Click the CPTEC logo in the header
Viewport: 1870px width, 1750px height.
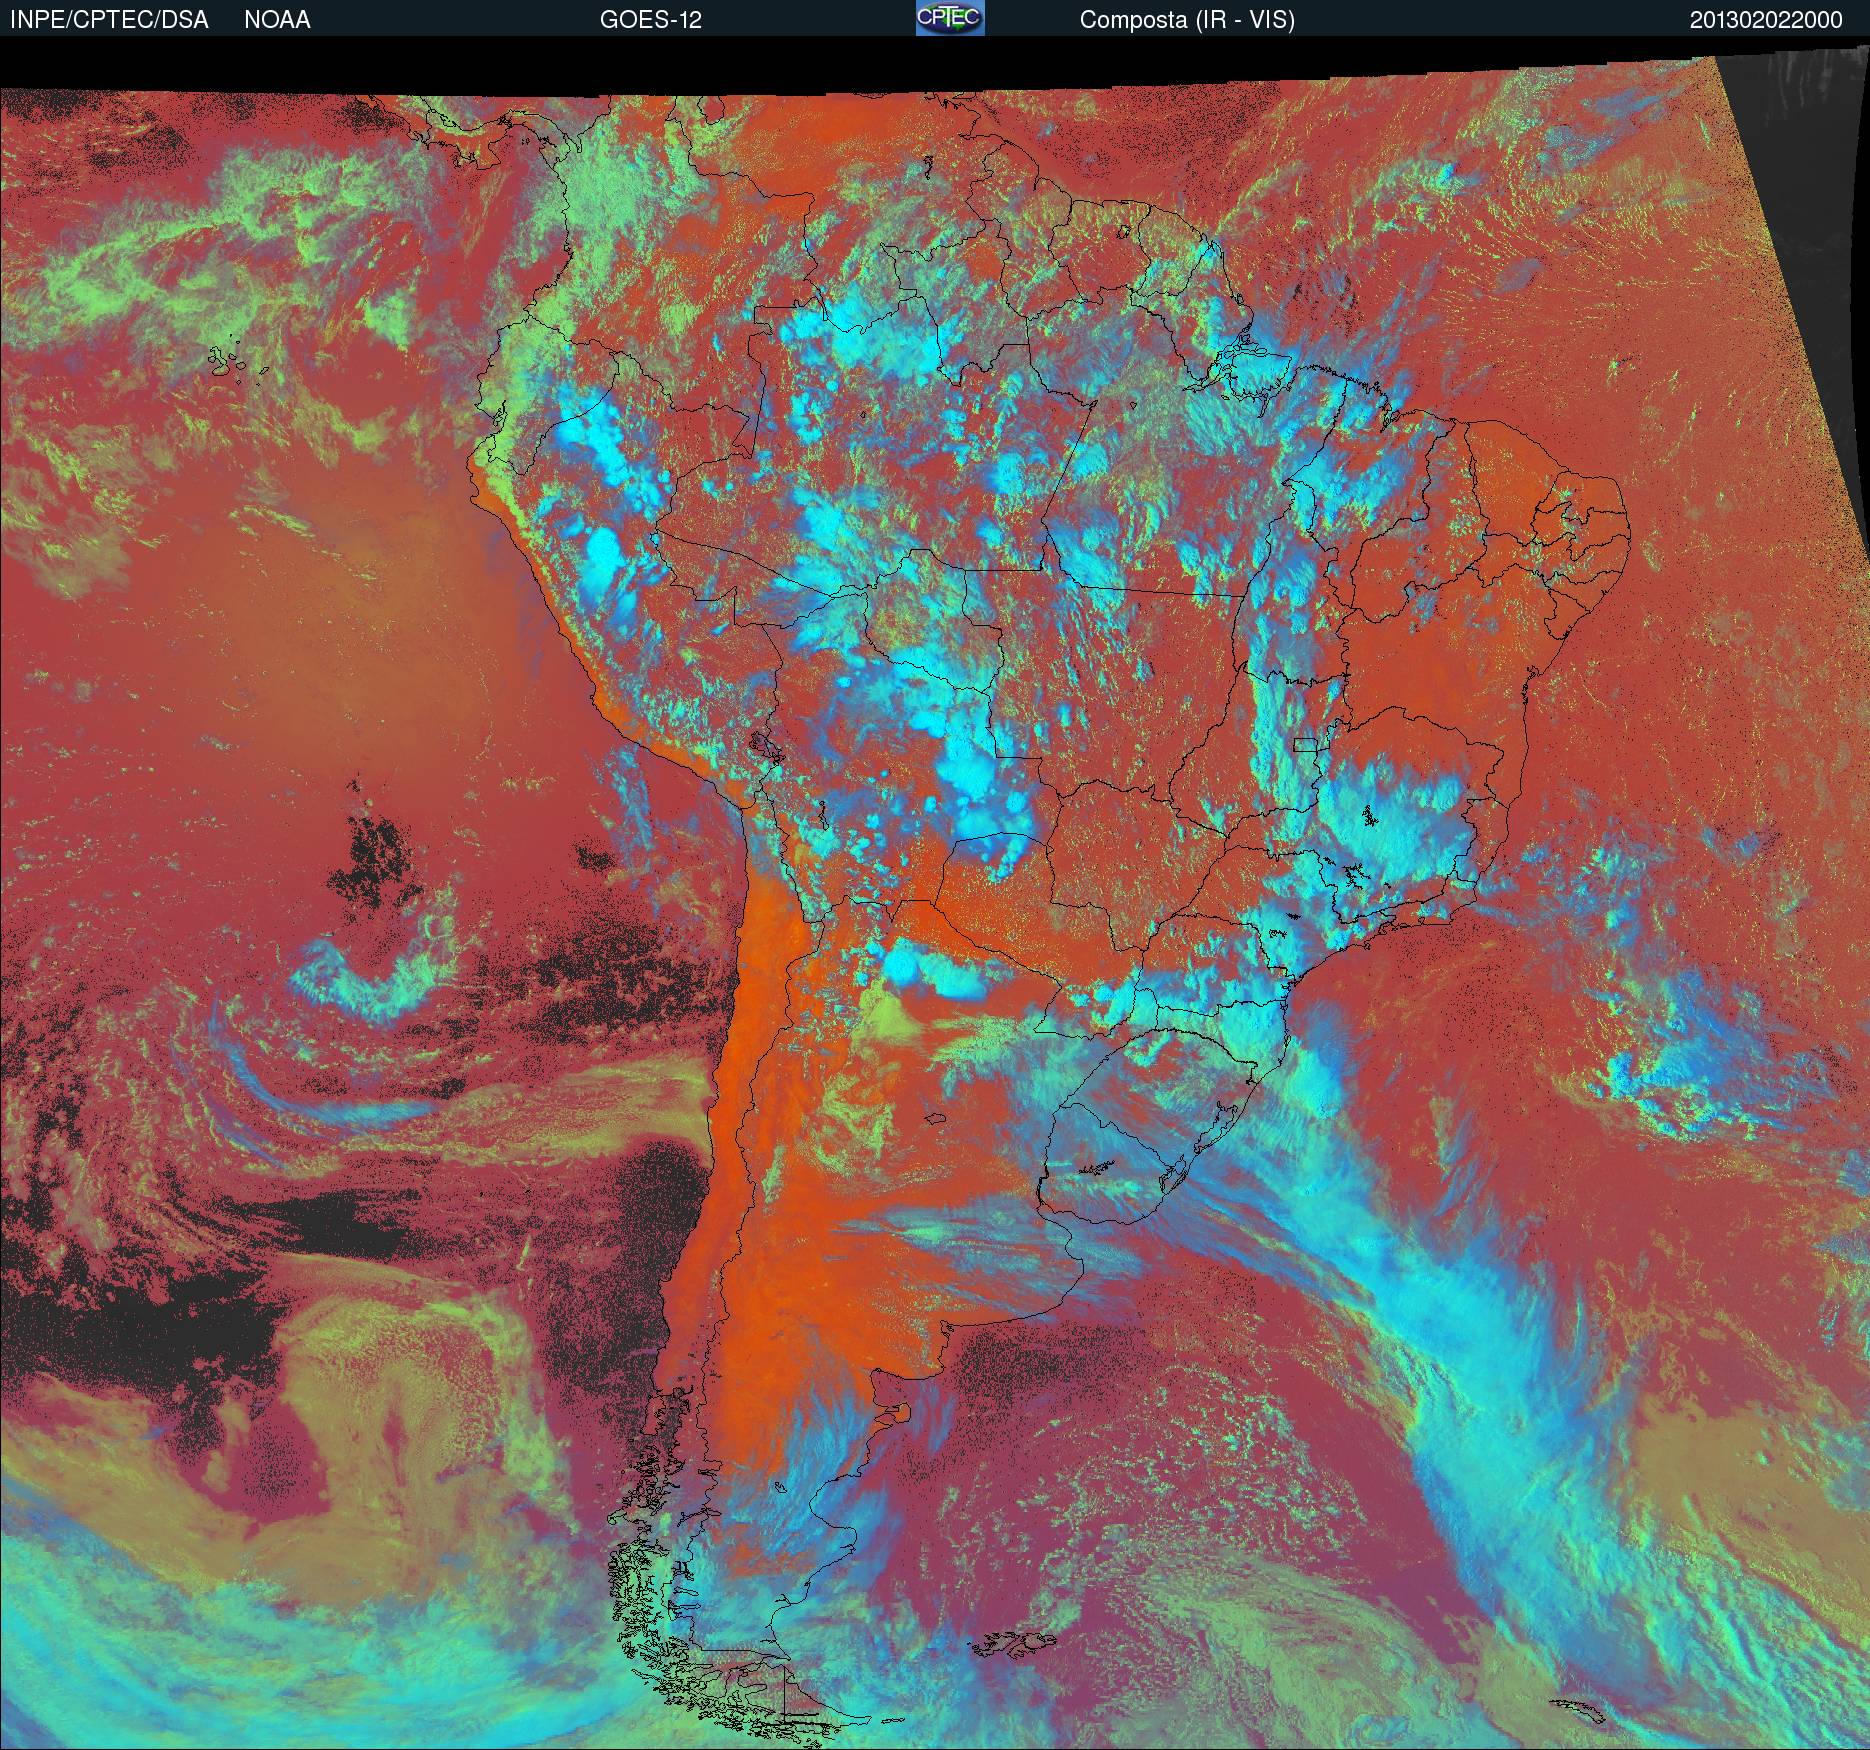(950, 18)
